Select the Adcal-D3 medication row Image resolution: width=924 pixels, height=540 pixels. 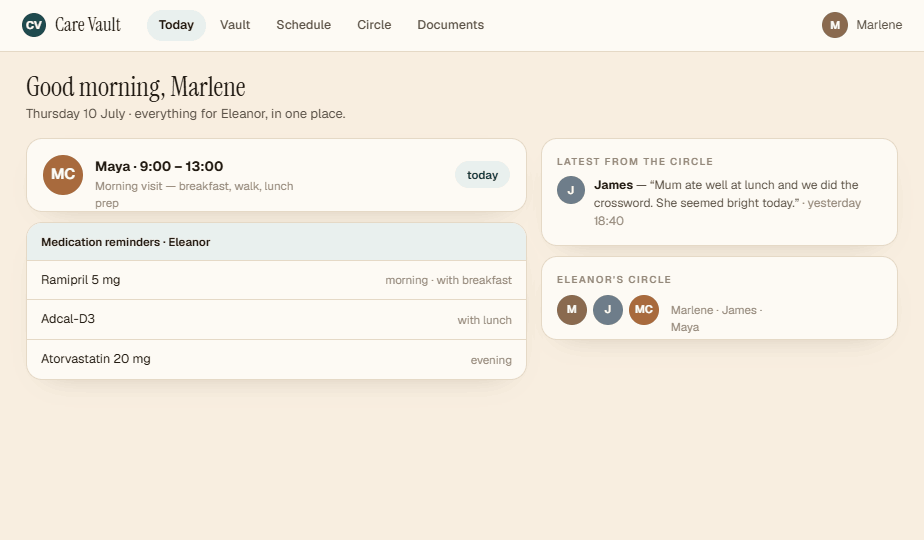(x=276, y=320)
